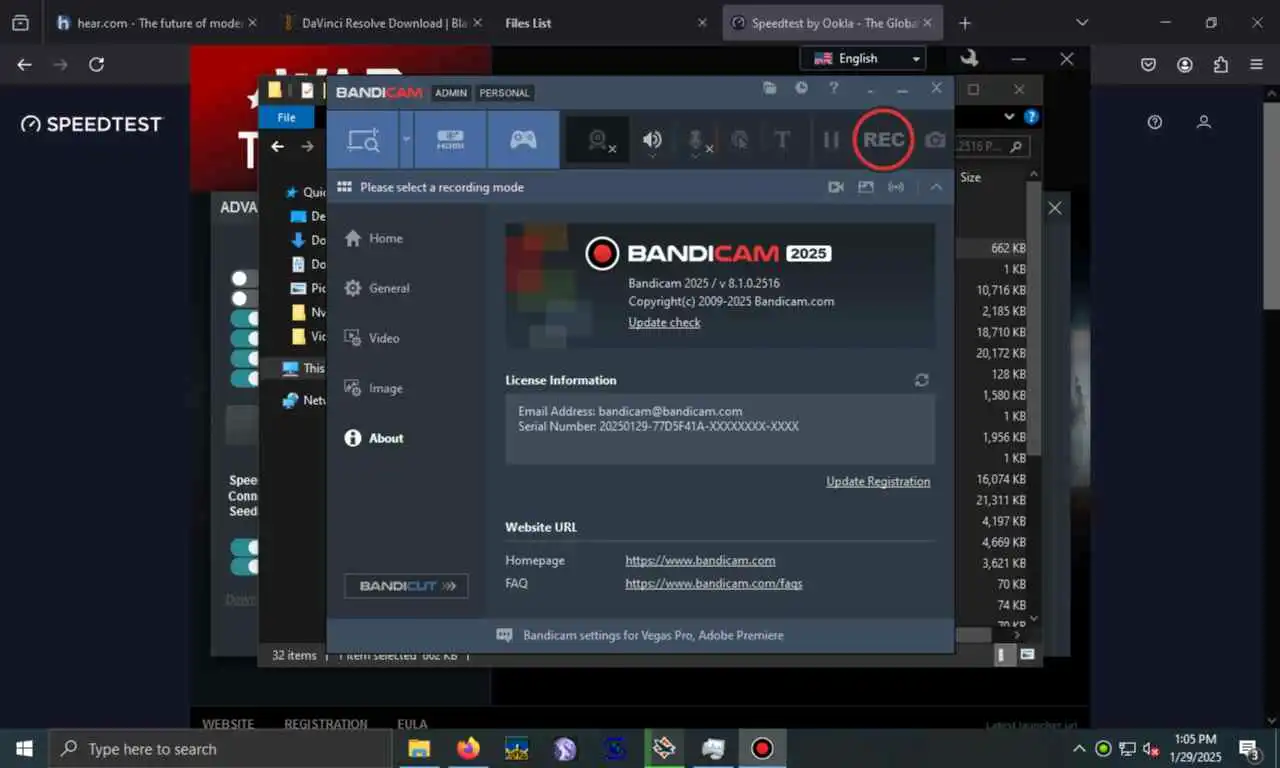Select Quick access star in Explorer pane
The width and height of the screenshot is (1280, 768).
pos(291,192)
